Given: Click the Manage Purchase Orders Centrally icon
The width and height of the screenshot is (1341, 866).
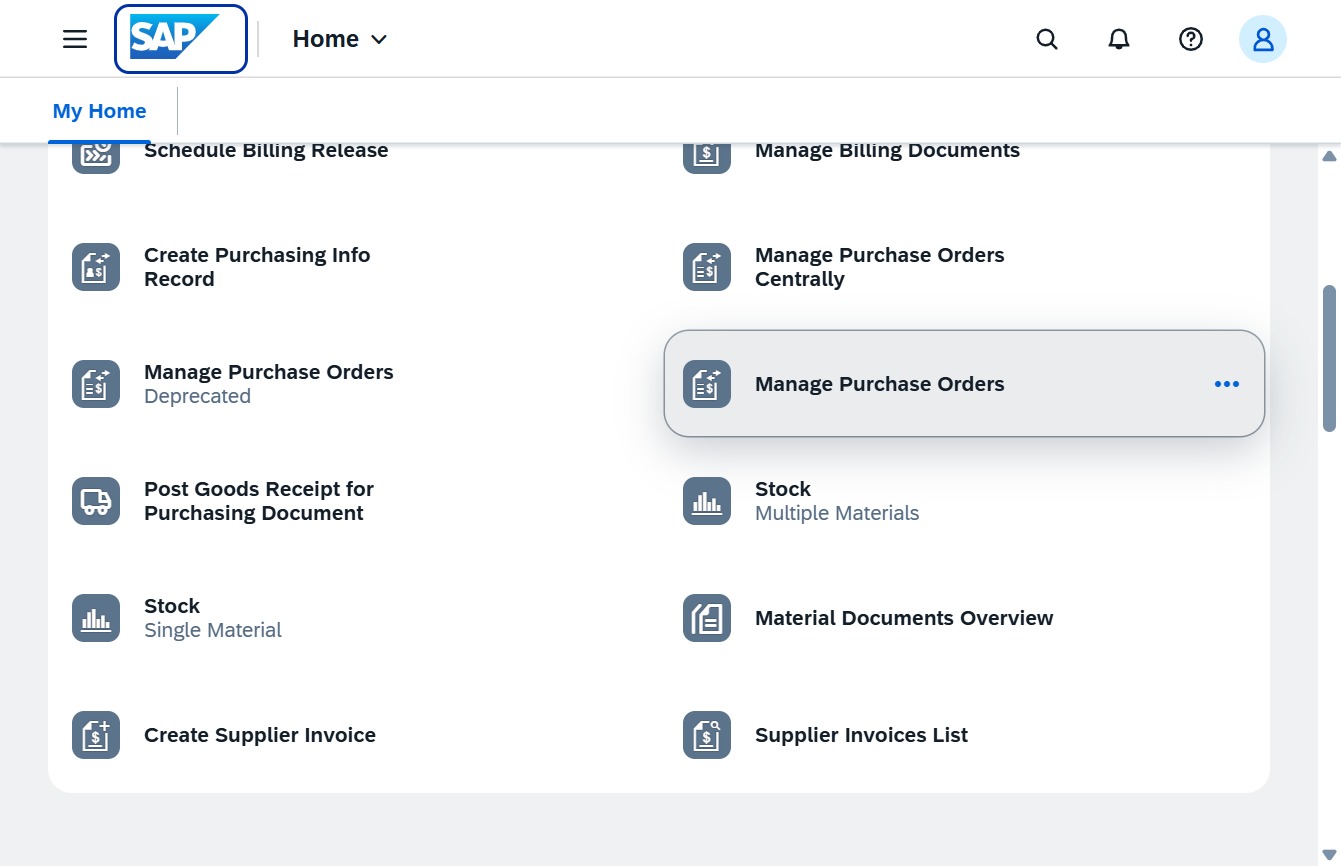Looking at the screenshot, I should click(x=707, y=267).
